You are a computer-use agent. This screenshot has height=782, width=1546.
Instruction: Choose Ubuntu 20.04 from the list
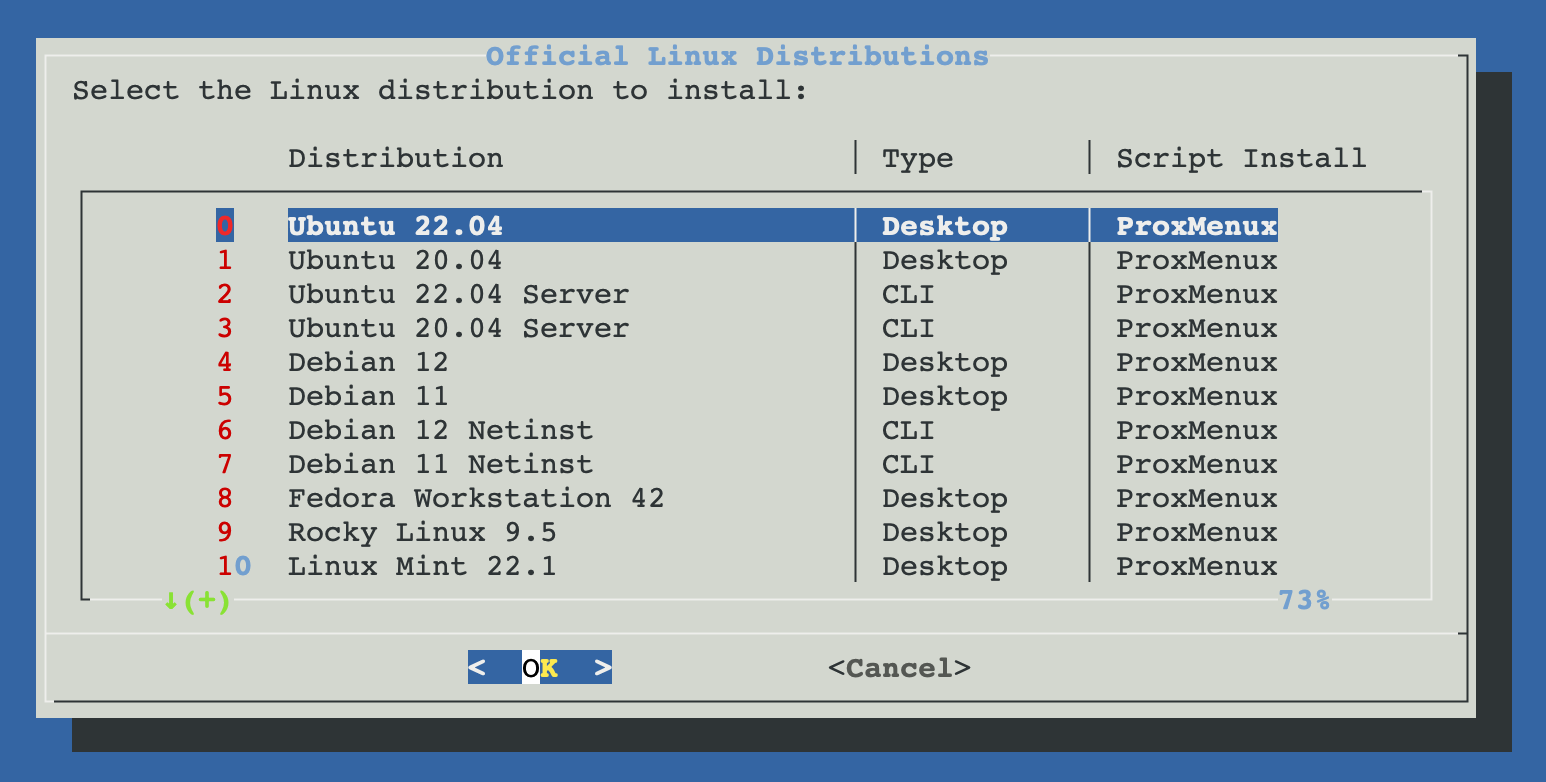coord(395,260)
